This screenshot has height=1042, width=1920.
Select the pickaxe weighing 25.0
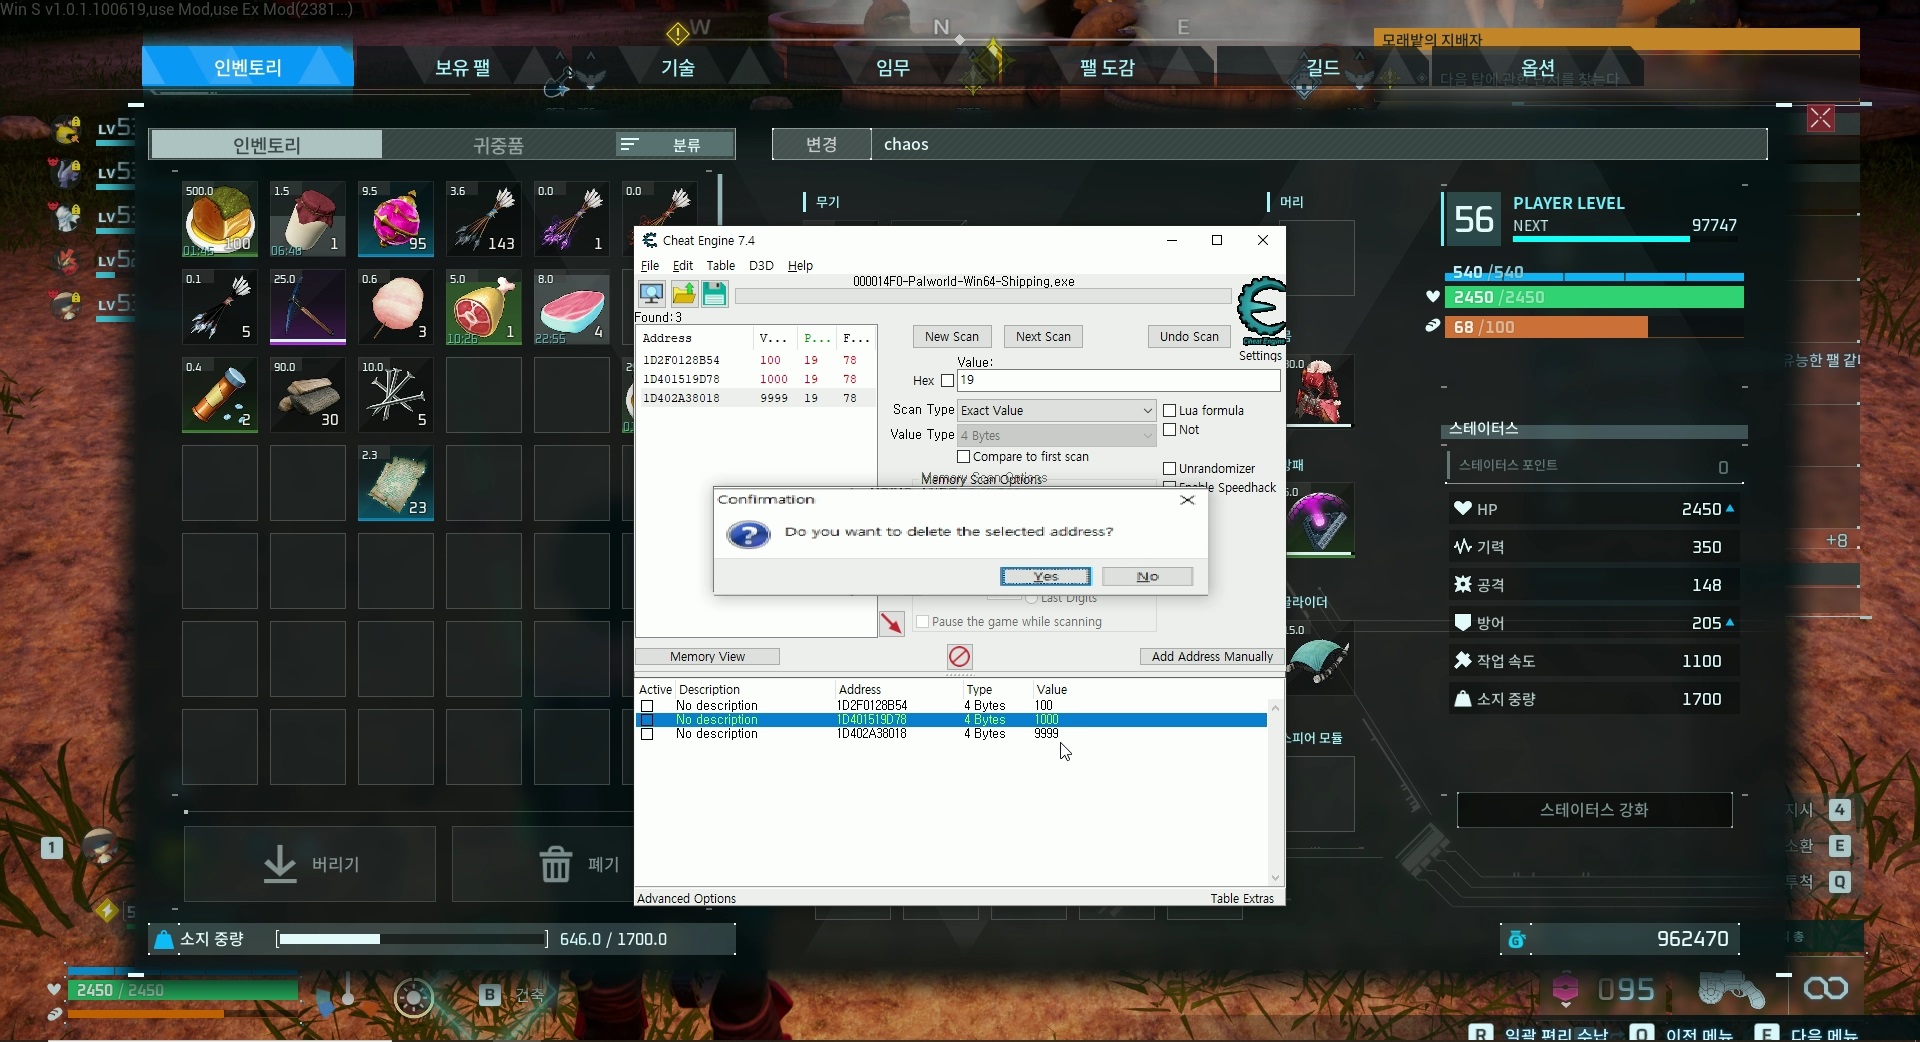click(308, 307)
